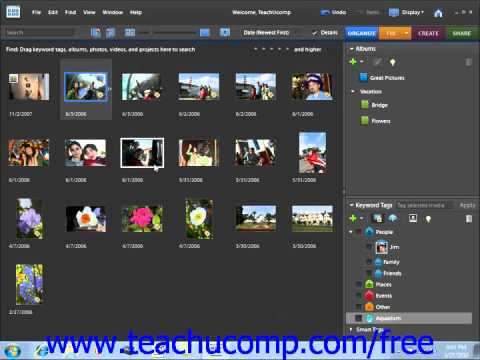
Task: Select the 11/2/2007 photo thumbnail
Action: point(29,87)
